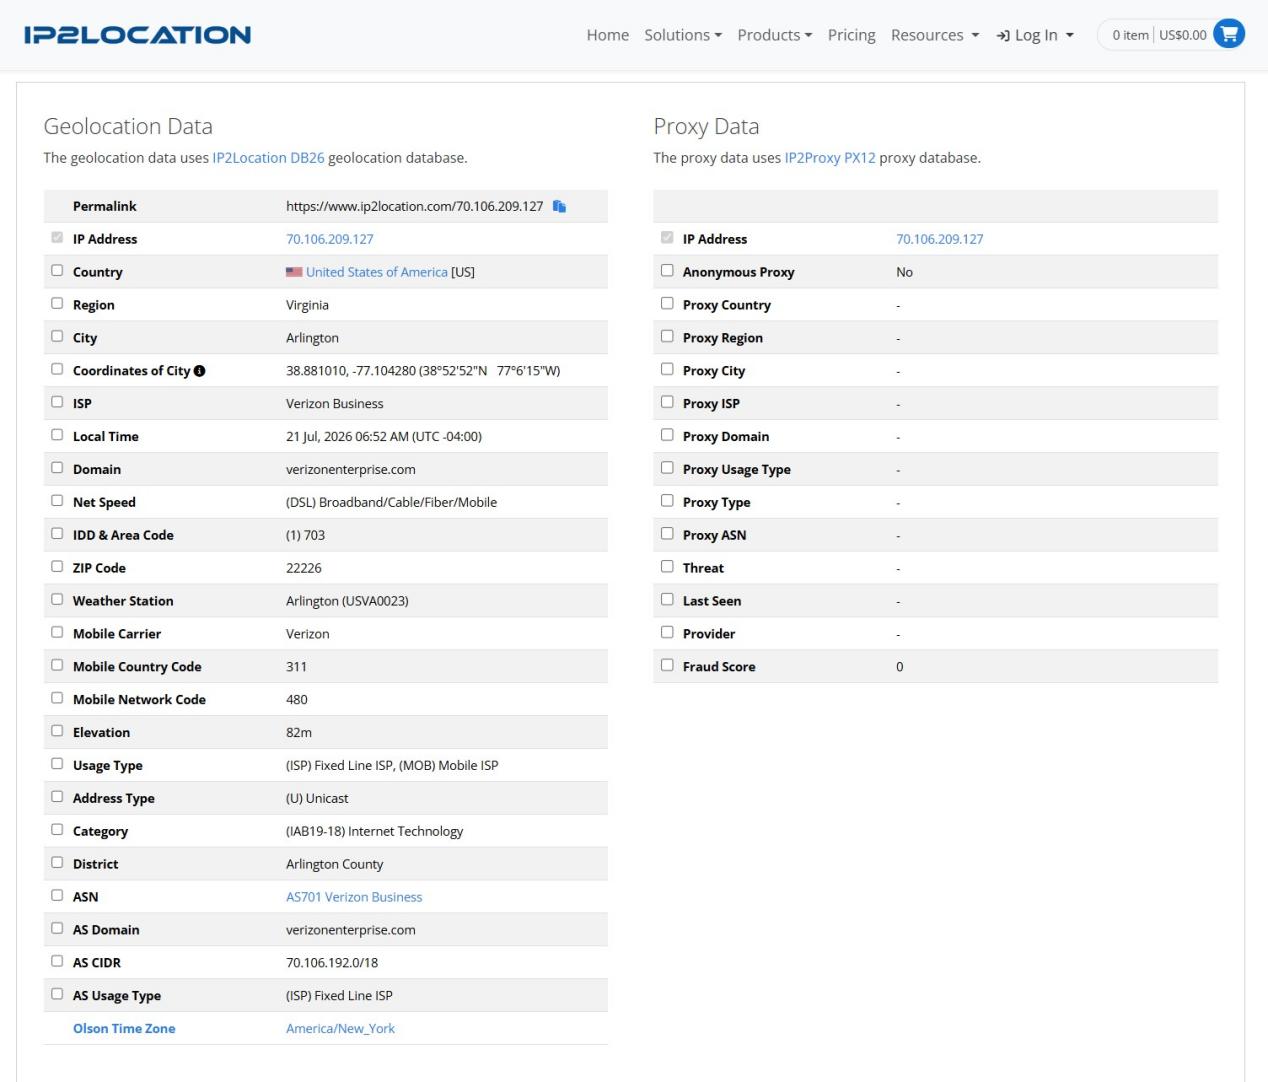
Task: Open the Pricing page
Action: [852, 35]
